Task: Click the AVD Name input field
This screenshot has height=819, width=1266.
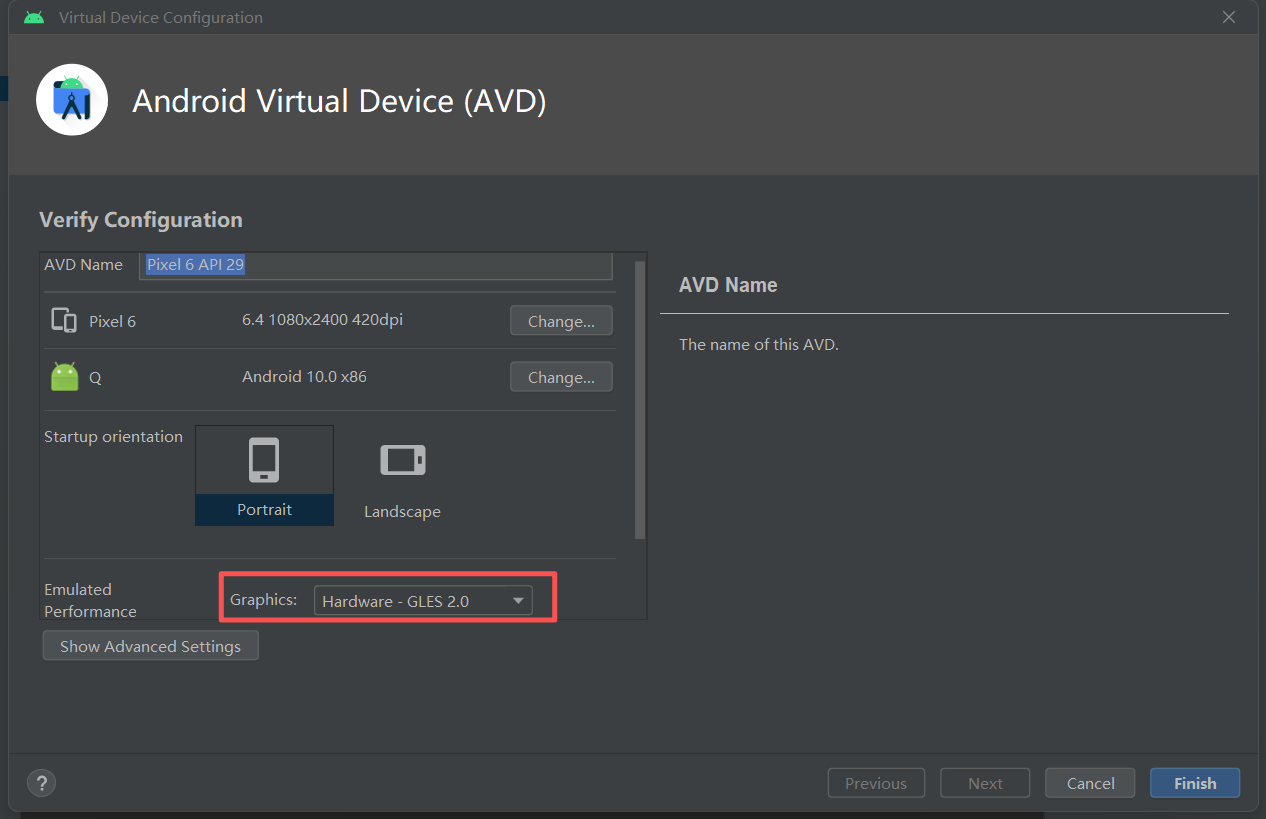Action: [x=375, y=265]
